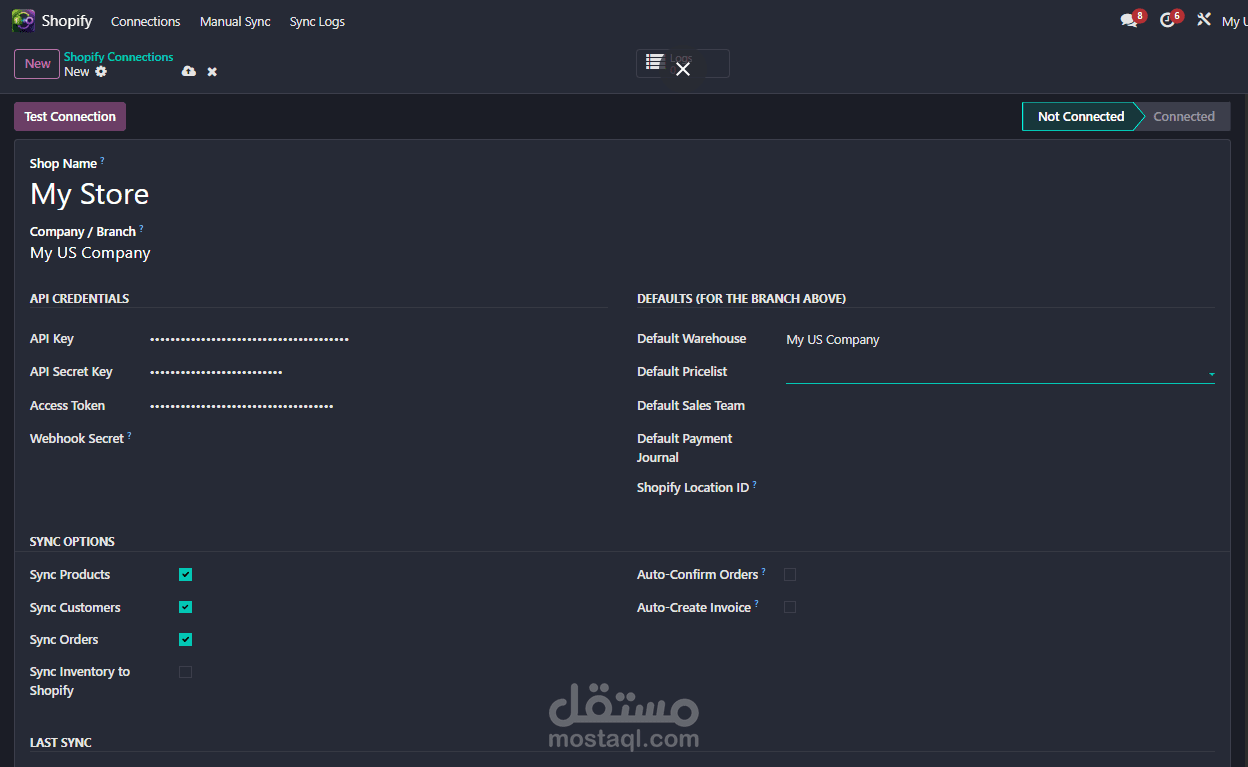This screenshot has width=1248, height=767.
Task: Set status to Not Connected
Action: point(1081,117)
